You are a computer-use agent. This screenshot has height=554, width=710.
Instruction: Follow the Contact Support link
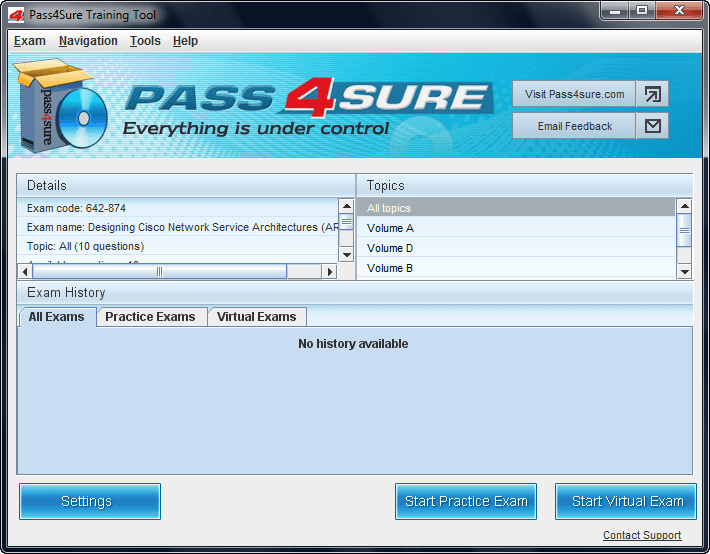click(x=642, y=535)
